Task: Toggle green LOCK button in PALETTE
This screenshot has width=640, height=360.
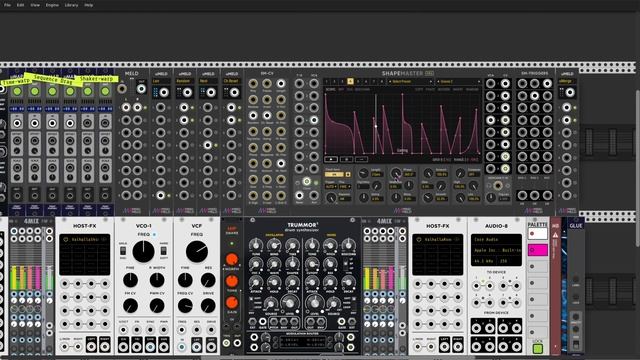Action: click(x=538, y=349)
